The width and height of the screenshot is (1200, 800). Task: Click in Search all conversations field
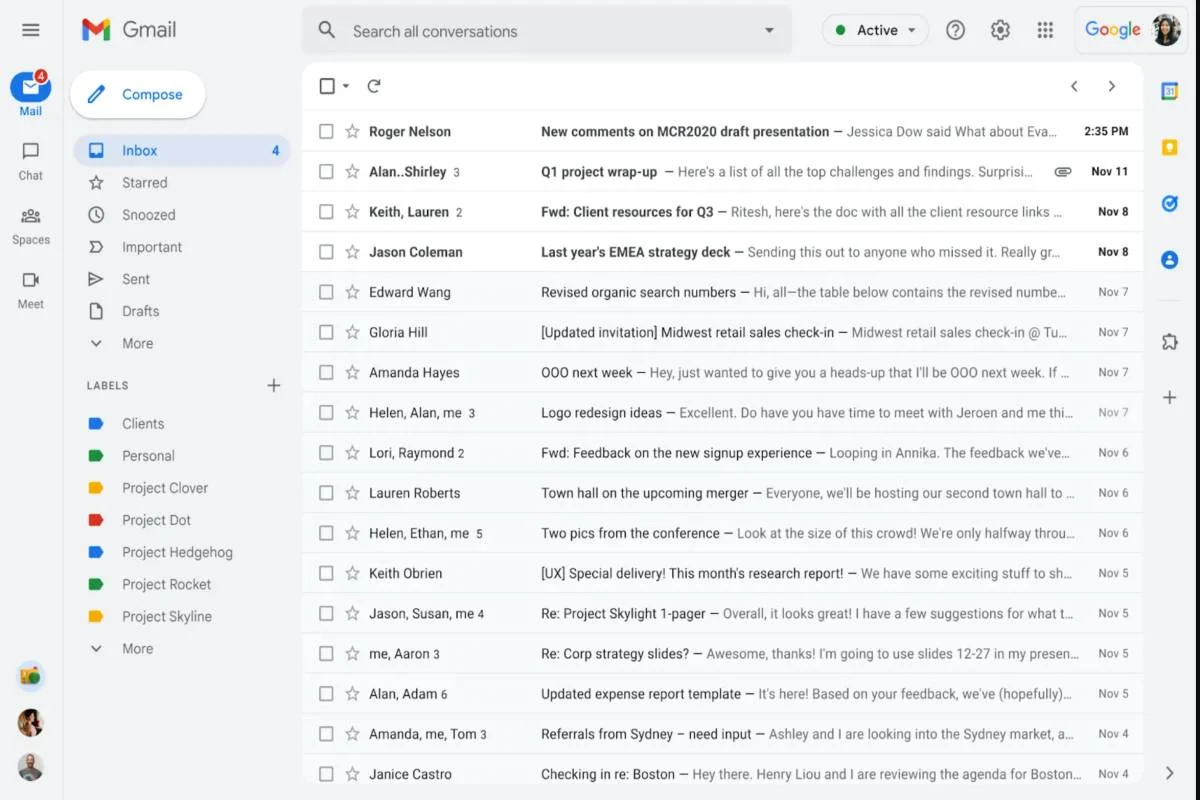pyautogui.click(x=547, y=30)
